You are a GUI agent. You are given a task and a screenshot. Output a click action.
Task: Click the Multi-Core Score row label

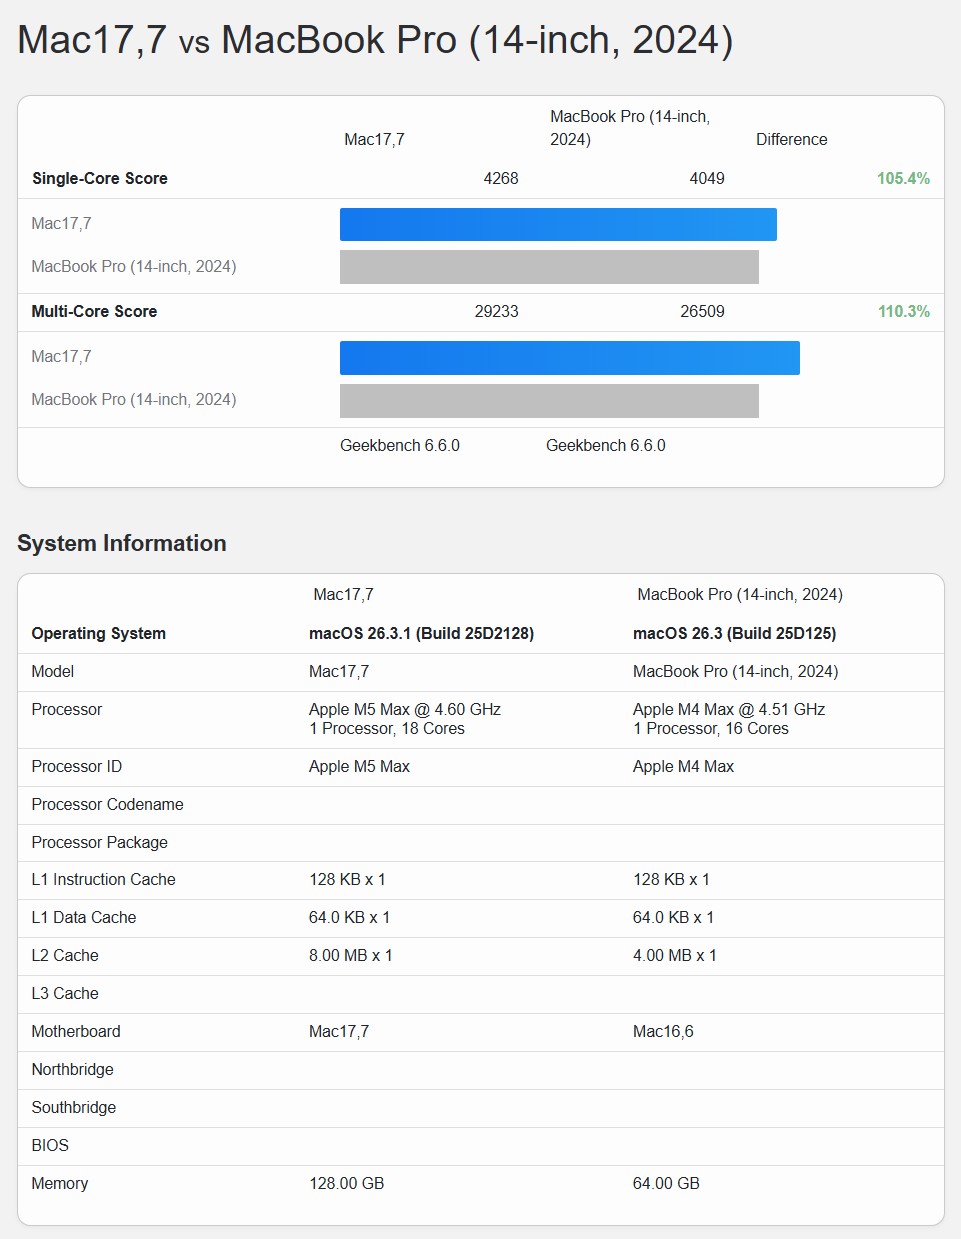click(94, 311)
